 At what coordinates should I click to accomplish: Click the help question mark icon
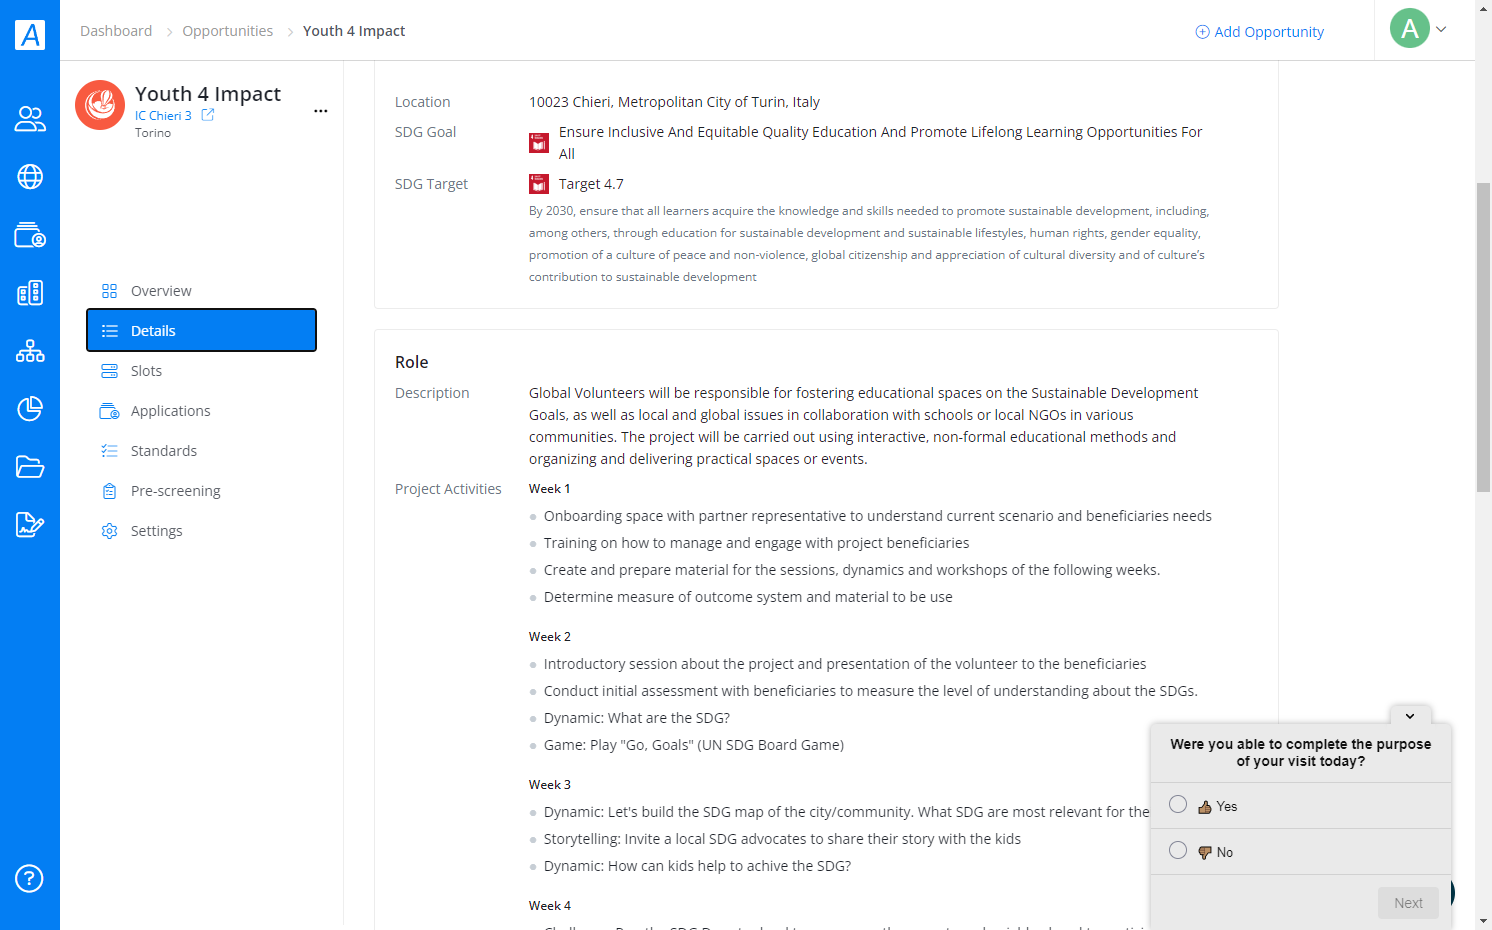tap(29, 879)
